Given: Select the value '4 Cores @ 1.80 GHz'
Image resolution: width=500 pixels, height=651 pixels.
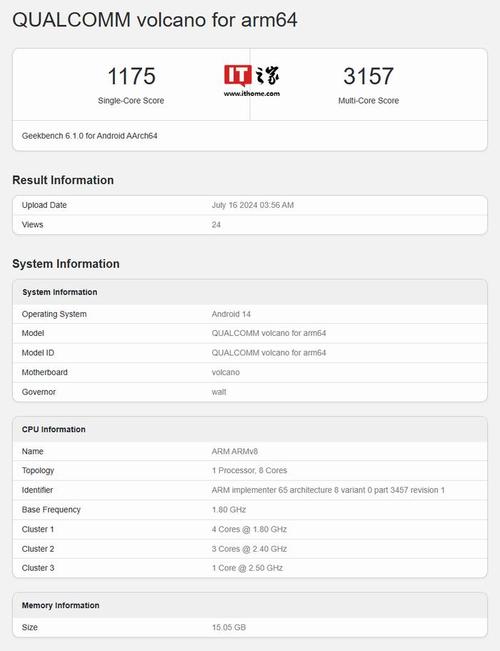Looking at the screenshot, I should 249,529.
